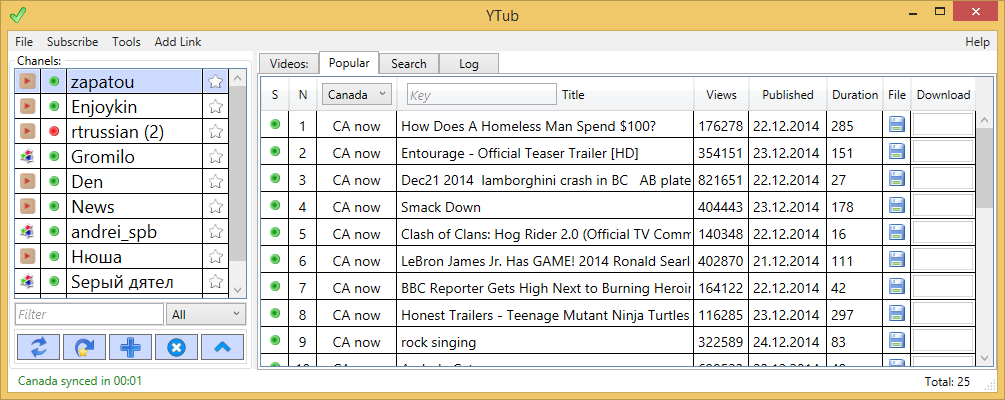This screenshot has width=1005, height=400.
Task: Click save file icon for Smack Down video
Action: [897, 205]
